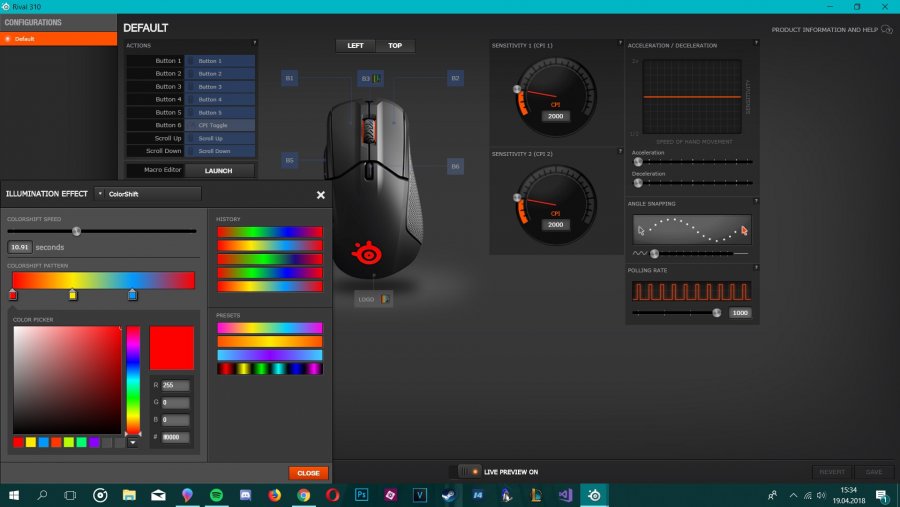This screenshot has width=900, height=507.
Task: Open help for Acceleration / Deceleration panel
Action: [x=756, y=42]
